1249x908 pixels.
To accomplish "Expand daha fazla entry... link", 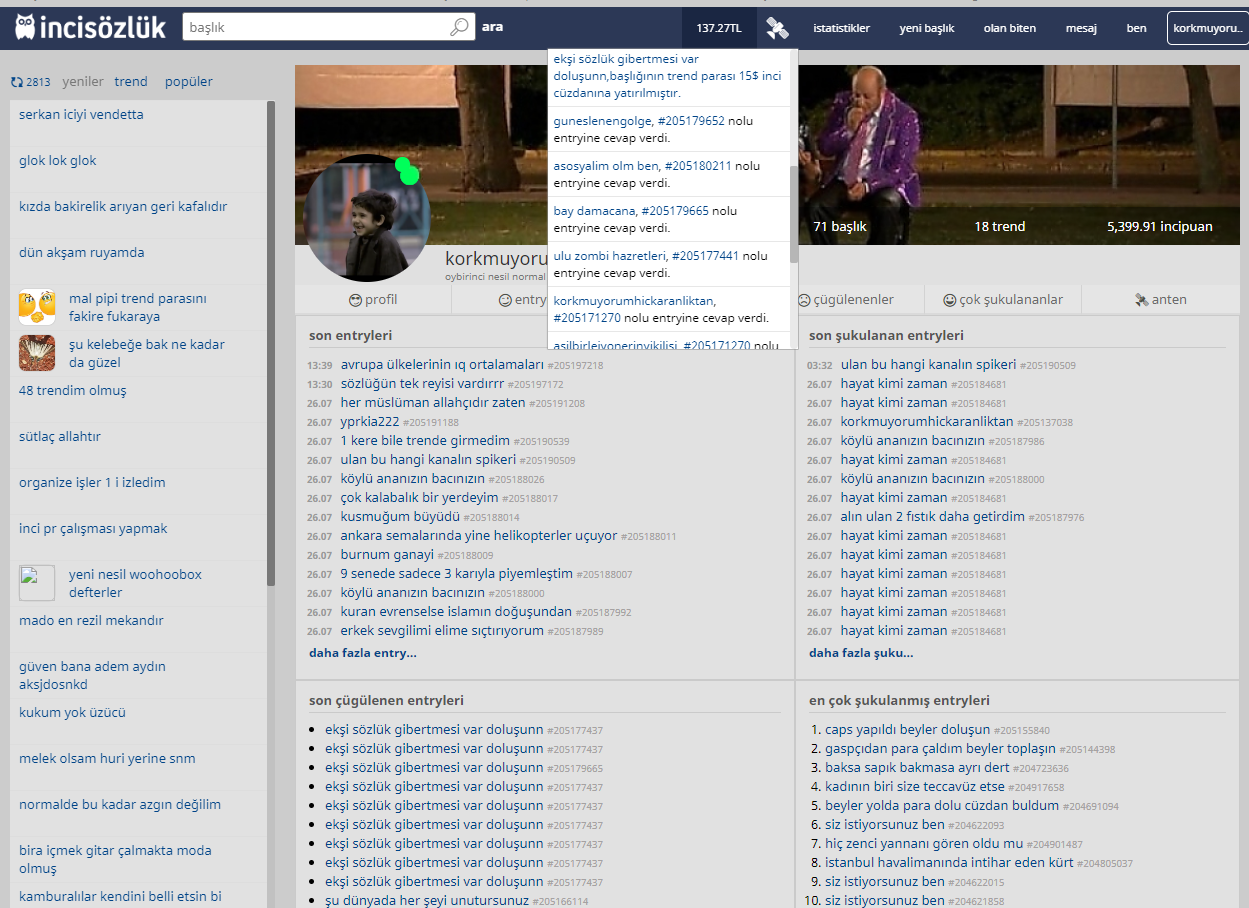I will 363,653.
